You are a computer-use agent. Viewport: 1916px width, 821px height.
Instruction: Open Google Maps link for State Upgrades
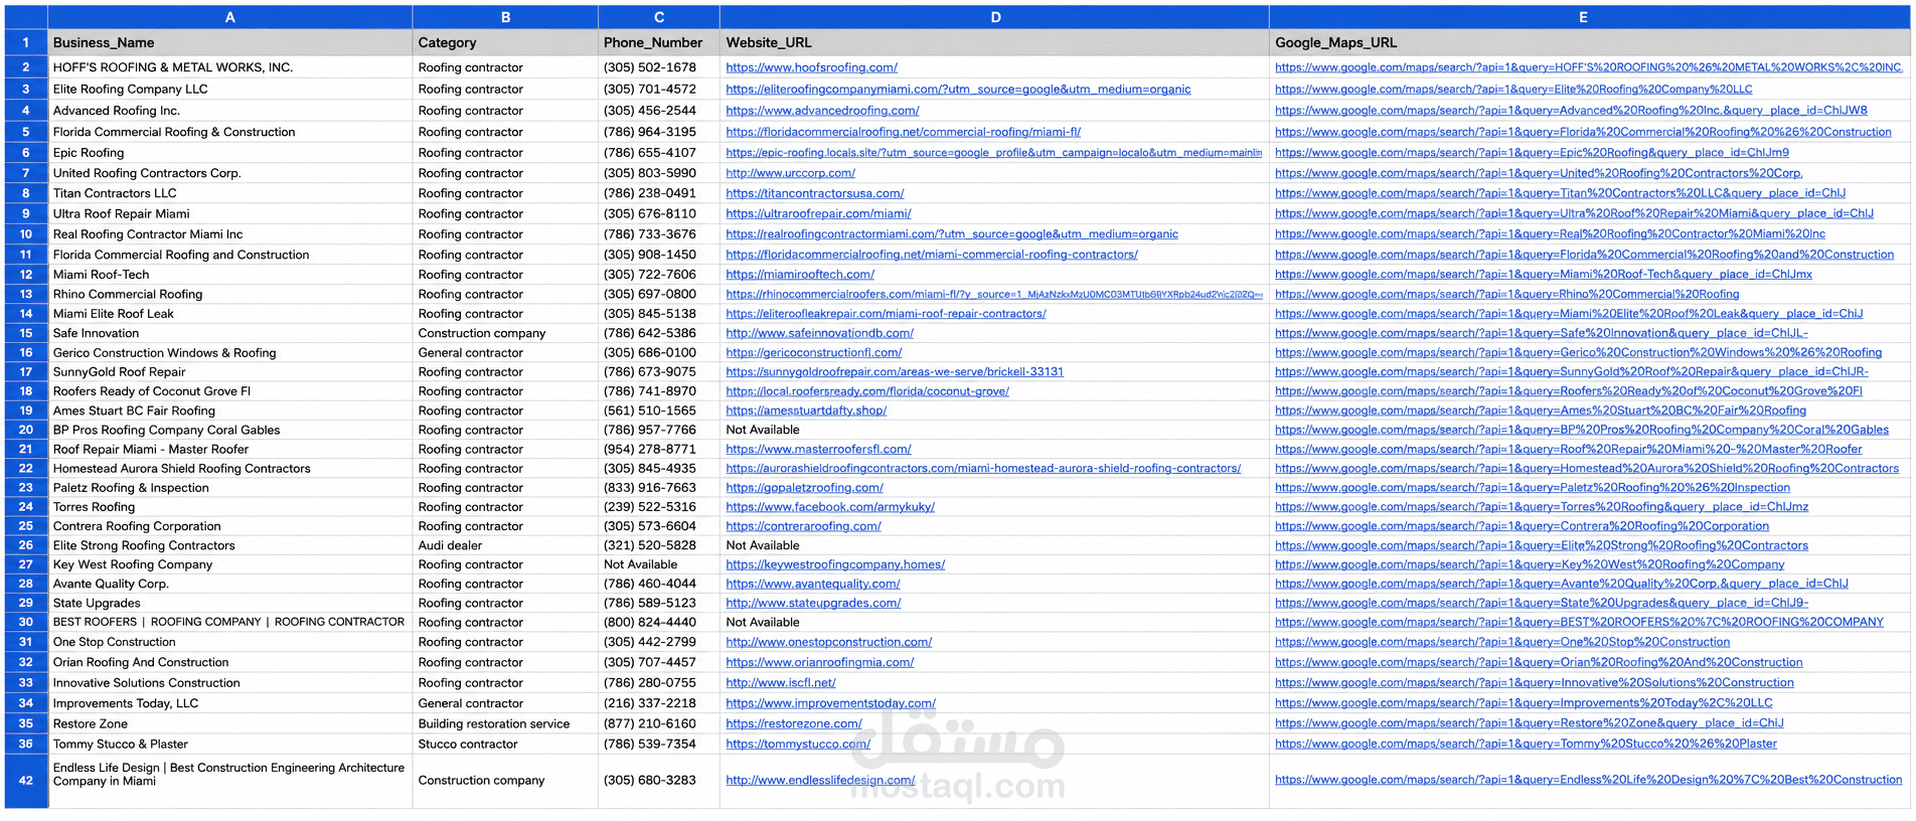(1542, 603)
